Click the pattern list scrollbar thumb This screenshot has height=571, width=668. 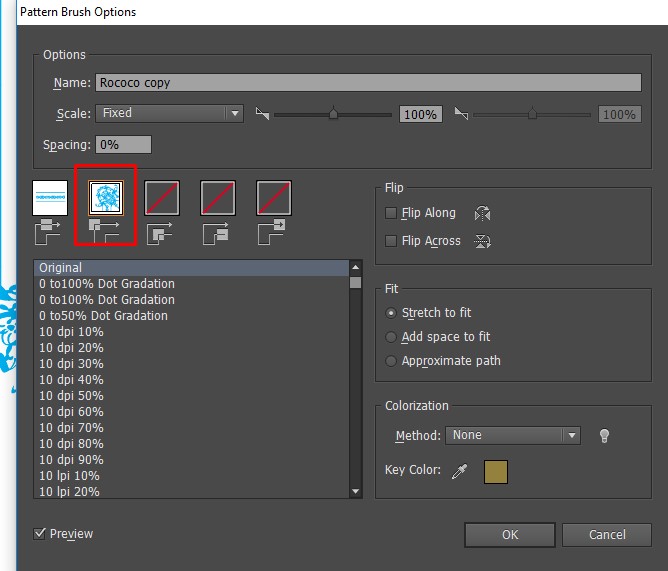(355, 283)
